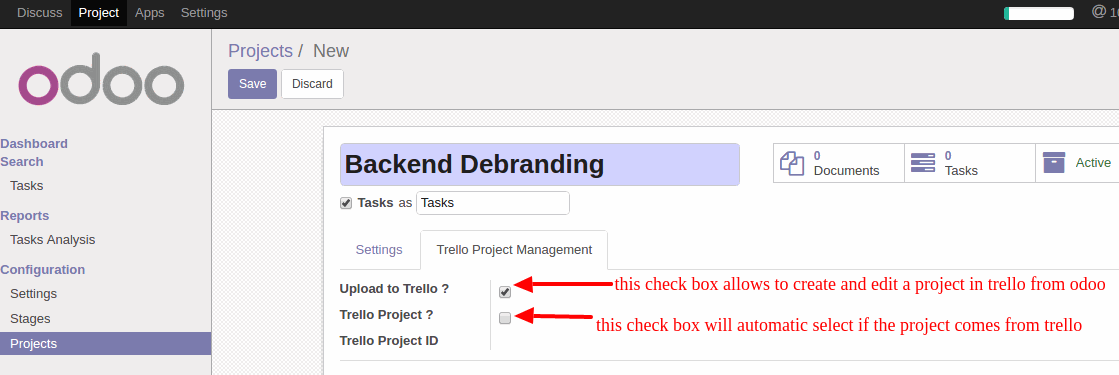Screen dimensions: 1119x375
Task: Click the Tasks list icon
Action: [923, 163]
